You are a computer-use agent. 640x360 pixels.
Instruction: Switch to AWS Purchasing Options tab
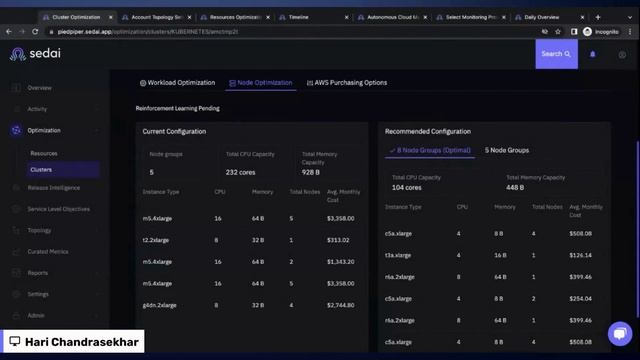click(347, 83)
